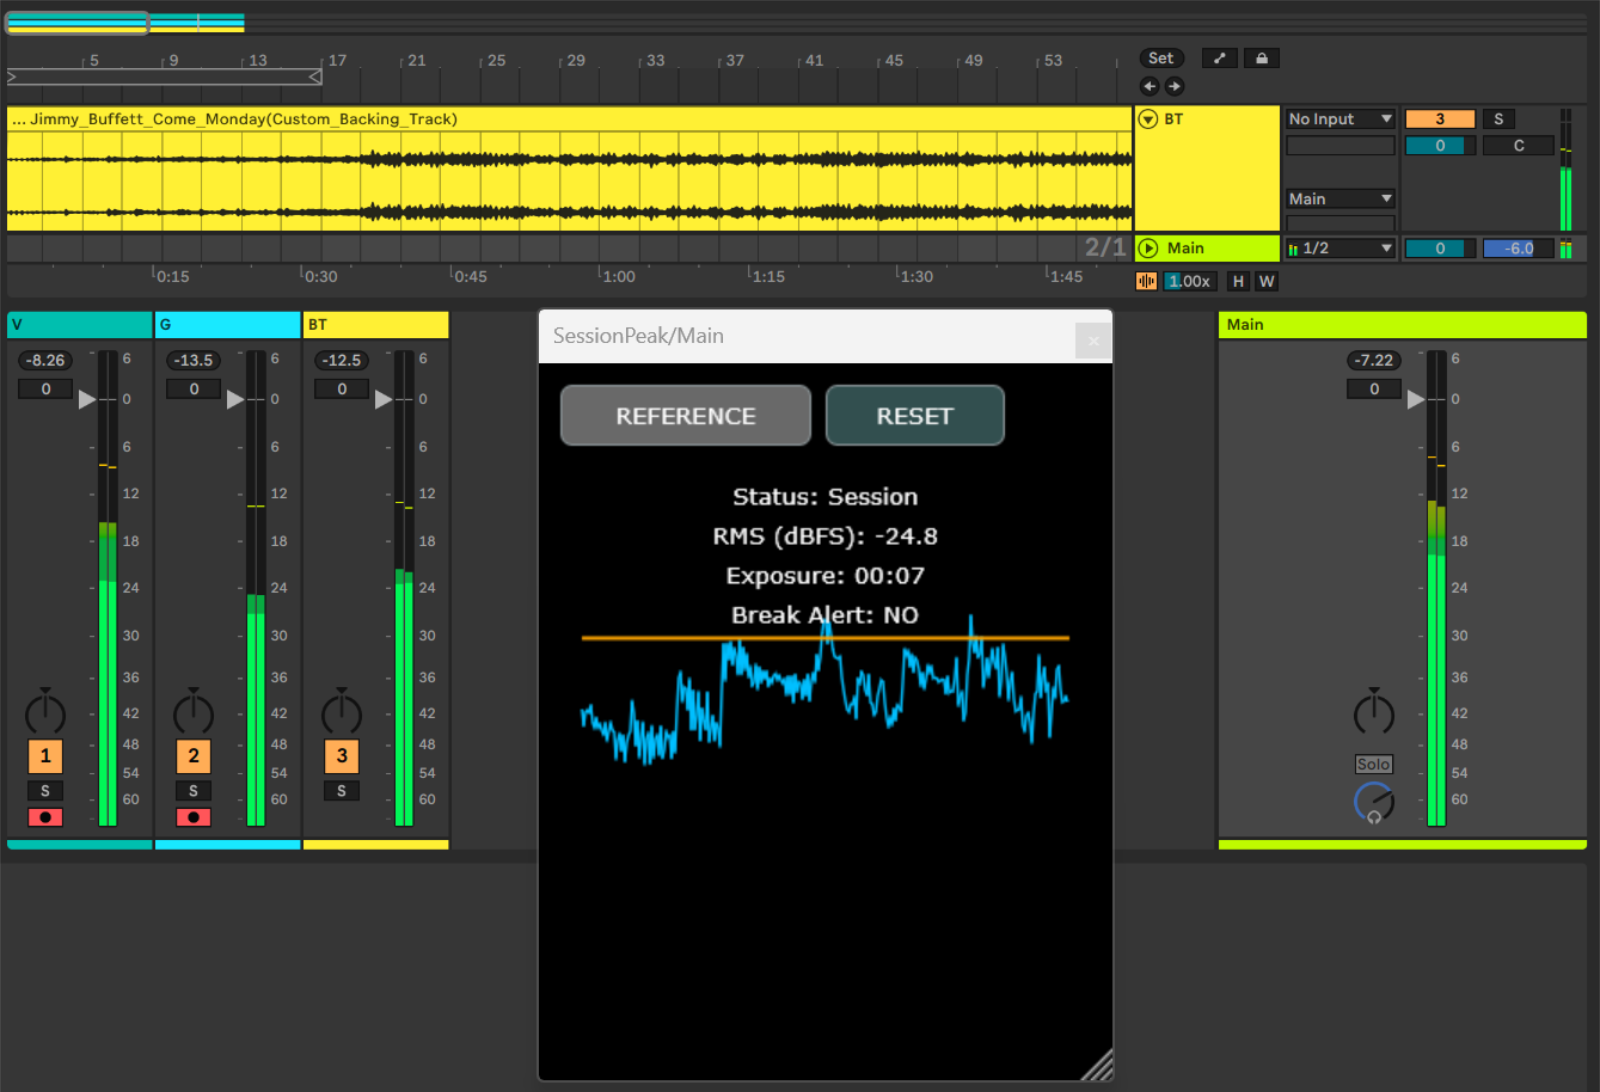This screenshot has width=1600, height=1092.
Task: Deactivate track activator 1 on track V
Action: click(45, 756)
